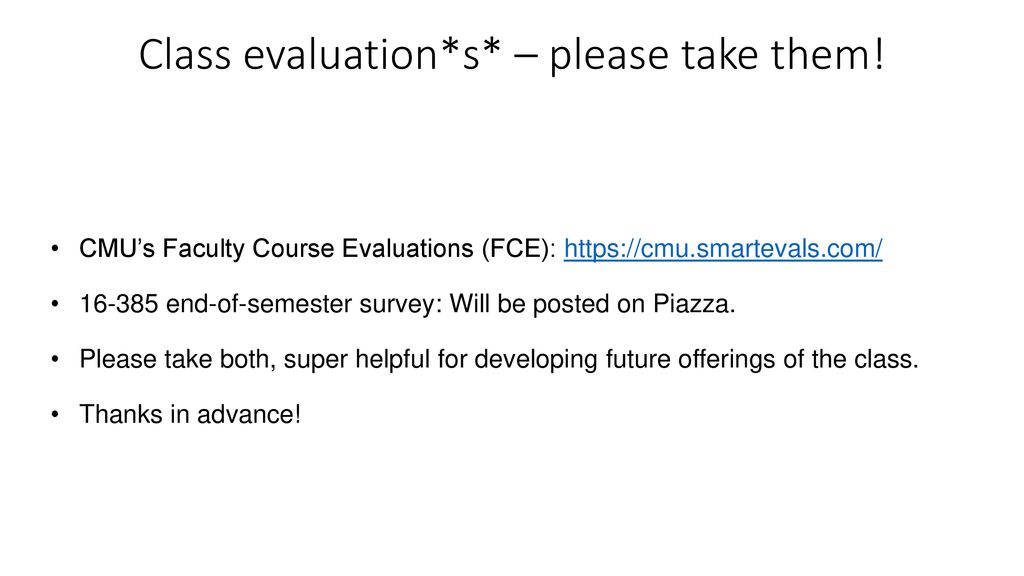
Task: Click the bullet marker before 'CMU's Faculty'
Action: point(55,249)
